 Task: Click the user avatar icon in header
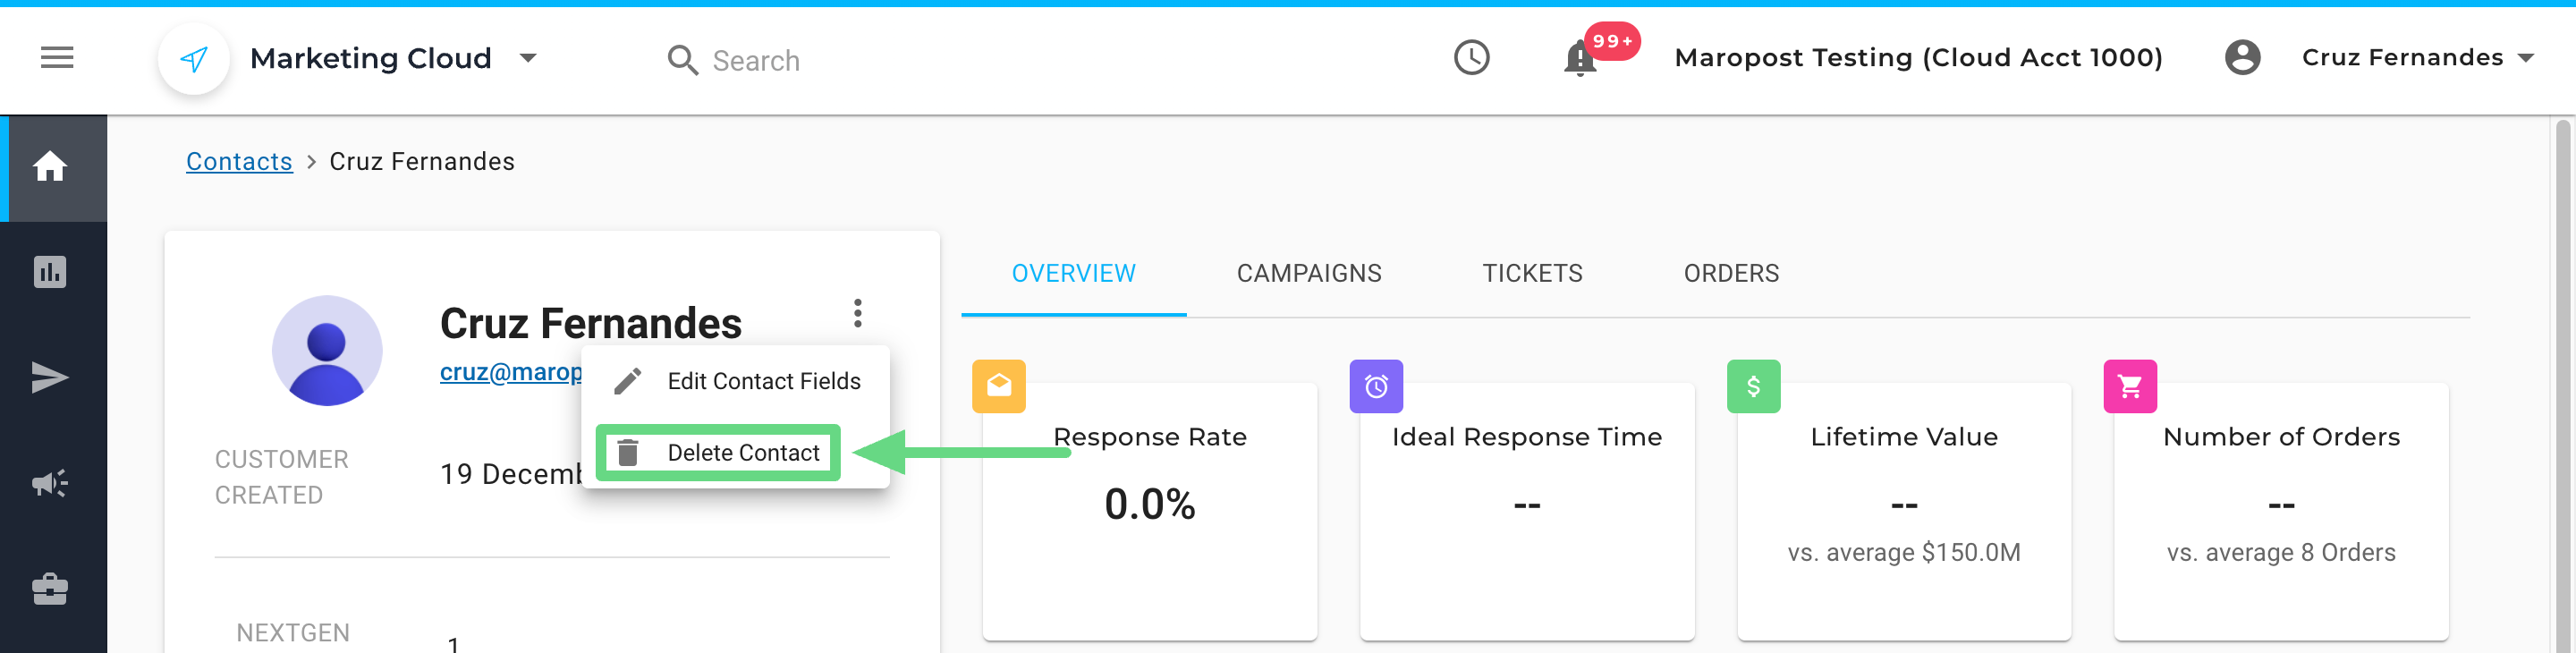2242,57
